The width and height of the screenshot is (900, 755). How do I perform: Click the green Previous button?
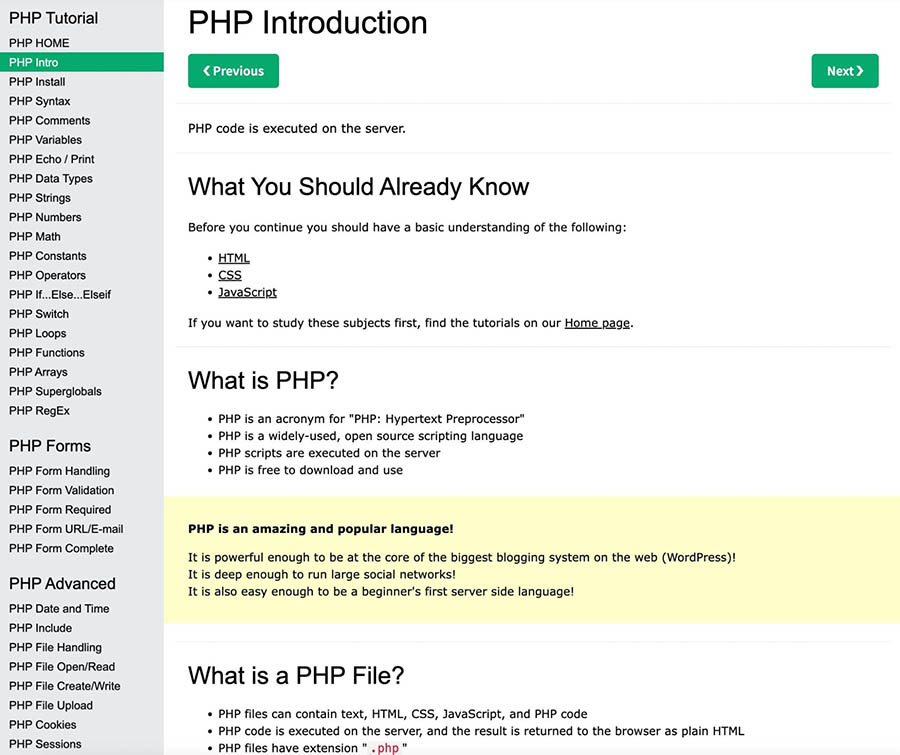(x=233, y=71)
